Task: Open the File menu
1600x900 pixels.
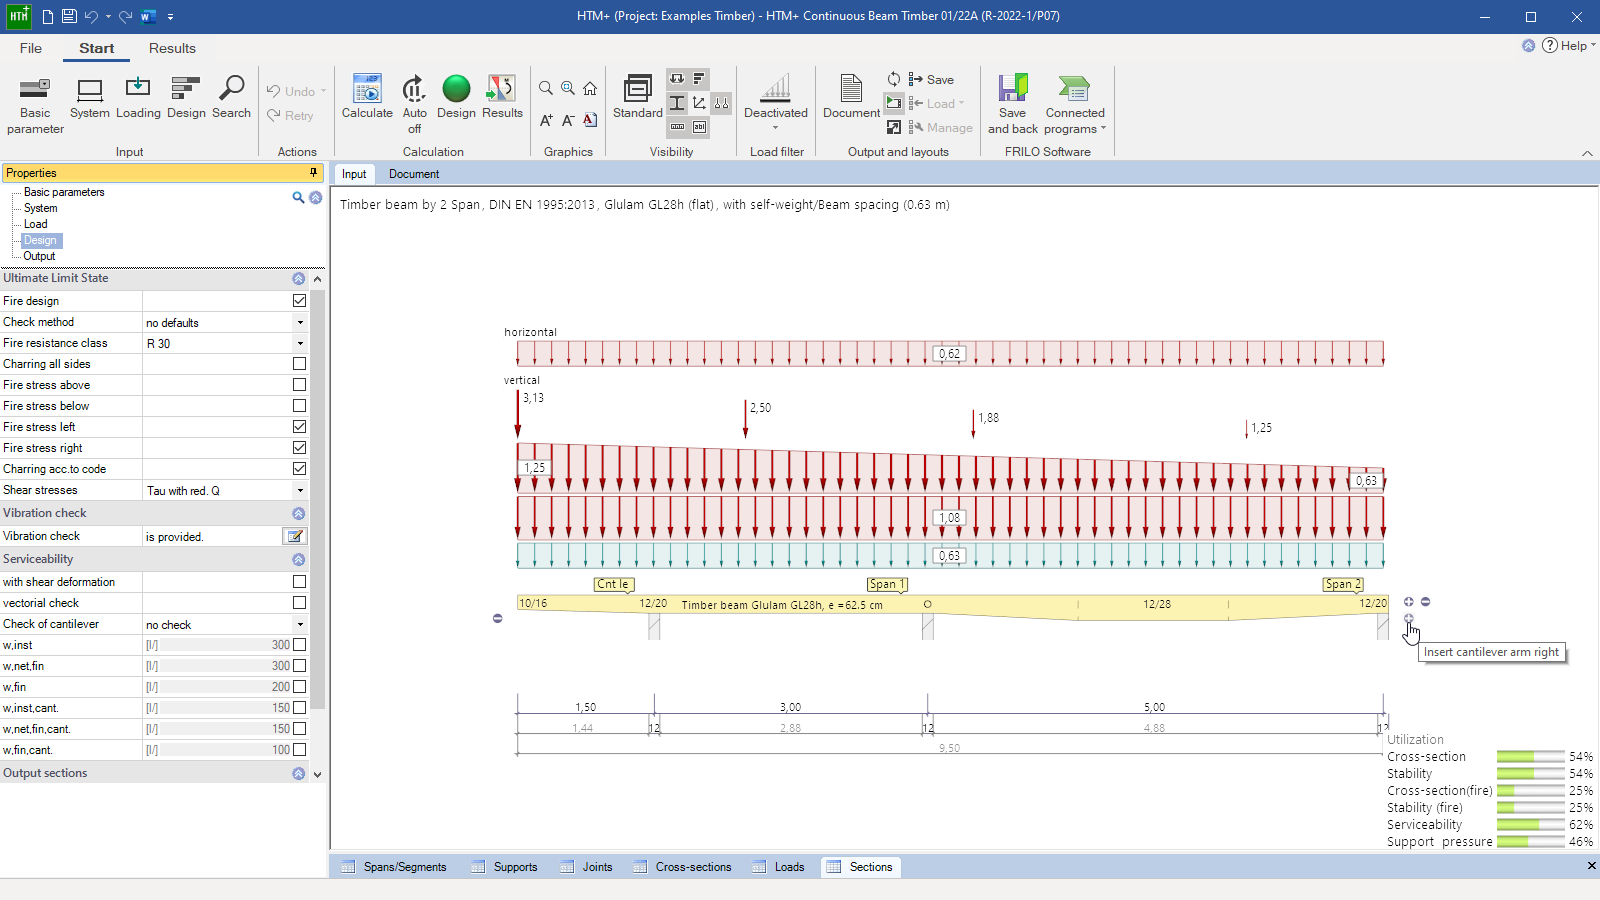Action: (31, 48)
